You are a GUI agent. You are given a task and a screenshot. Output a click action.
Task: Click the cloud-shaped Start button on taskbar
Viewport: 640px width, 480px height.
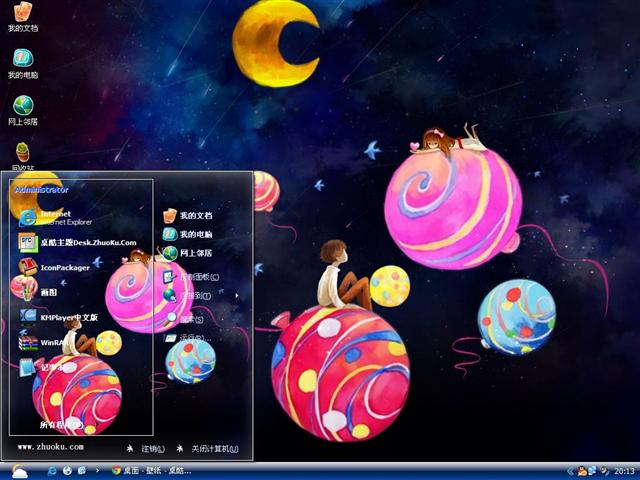point(19,471)
